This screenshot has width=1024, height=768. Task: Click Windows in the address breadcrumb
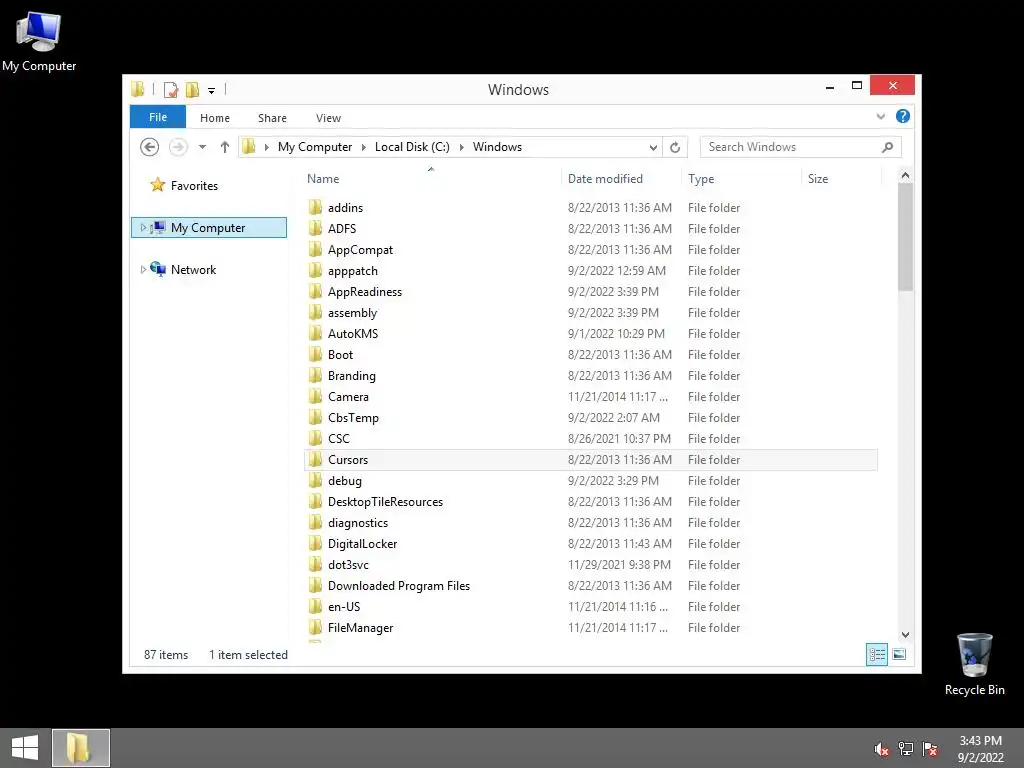497,147
